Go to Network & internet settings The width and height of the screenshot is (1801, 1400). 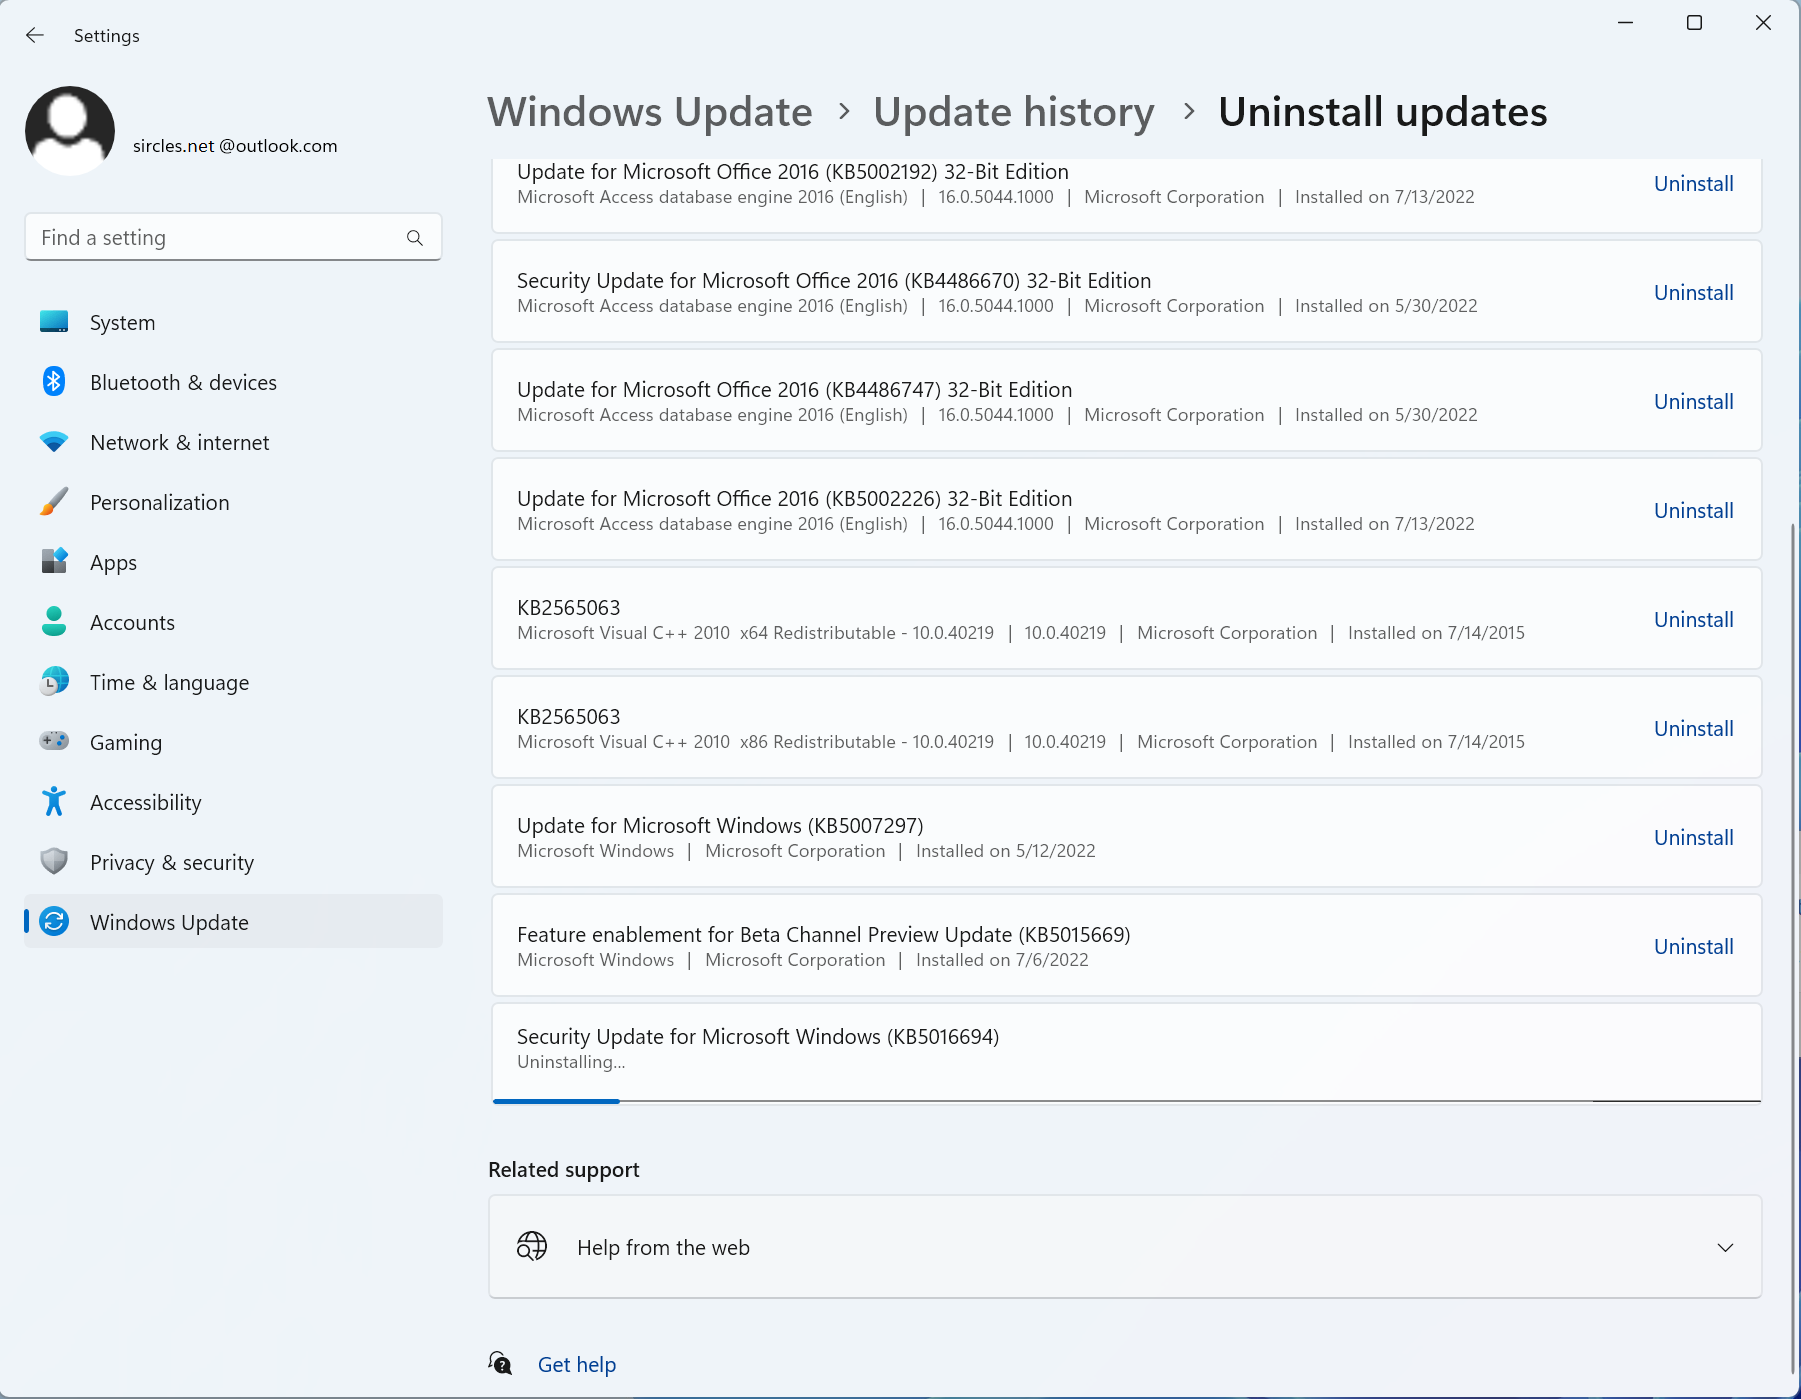(233, 442)
